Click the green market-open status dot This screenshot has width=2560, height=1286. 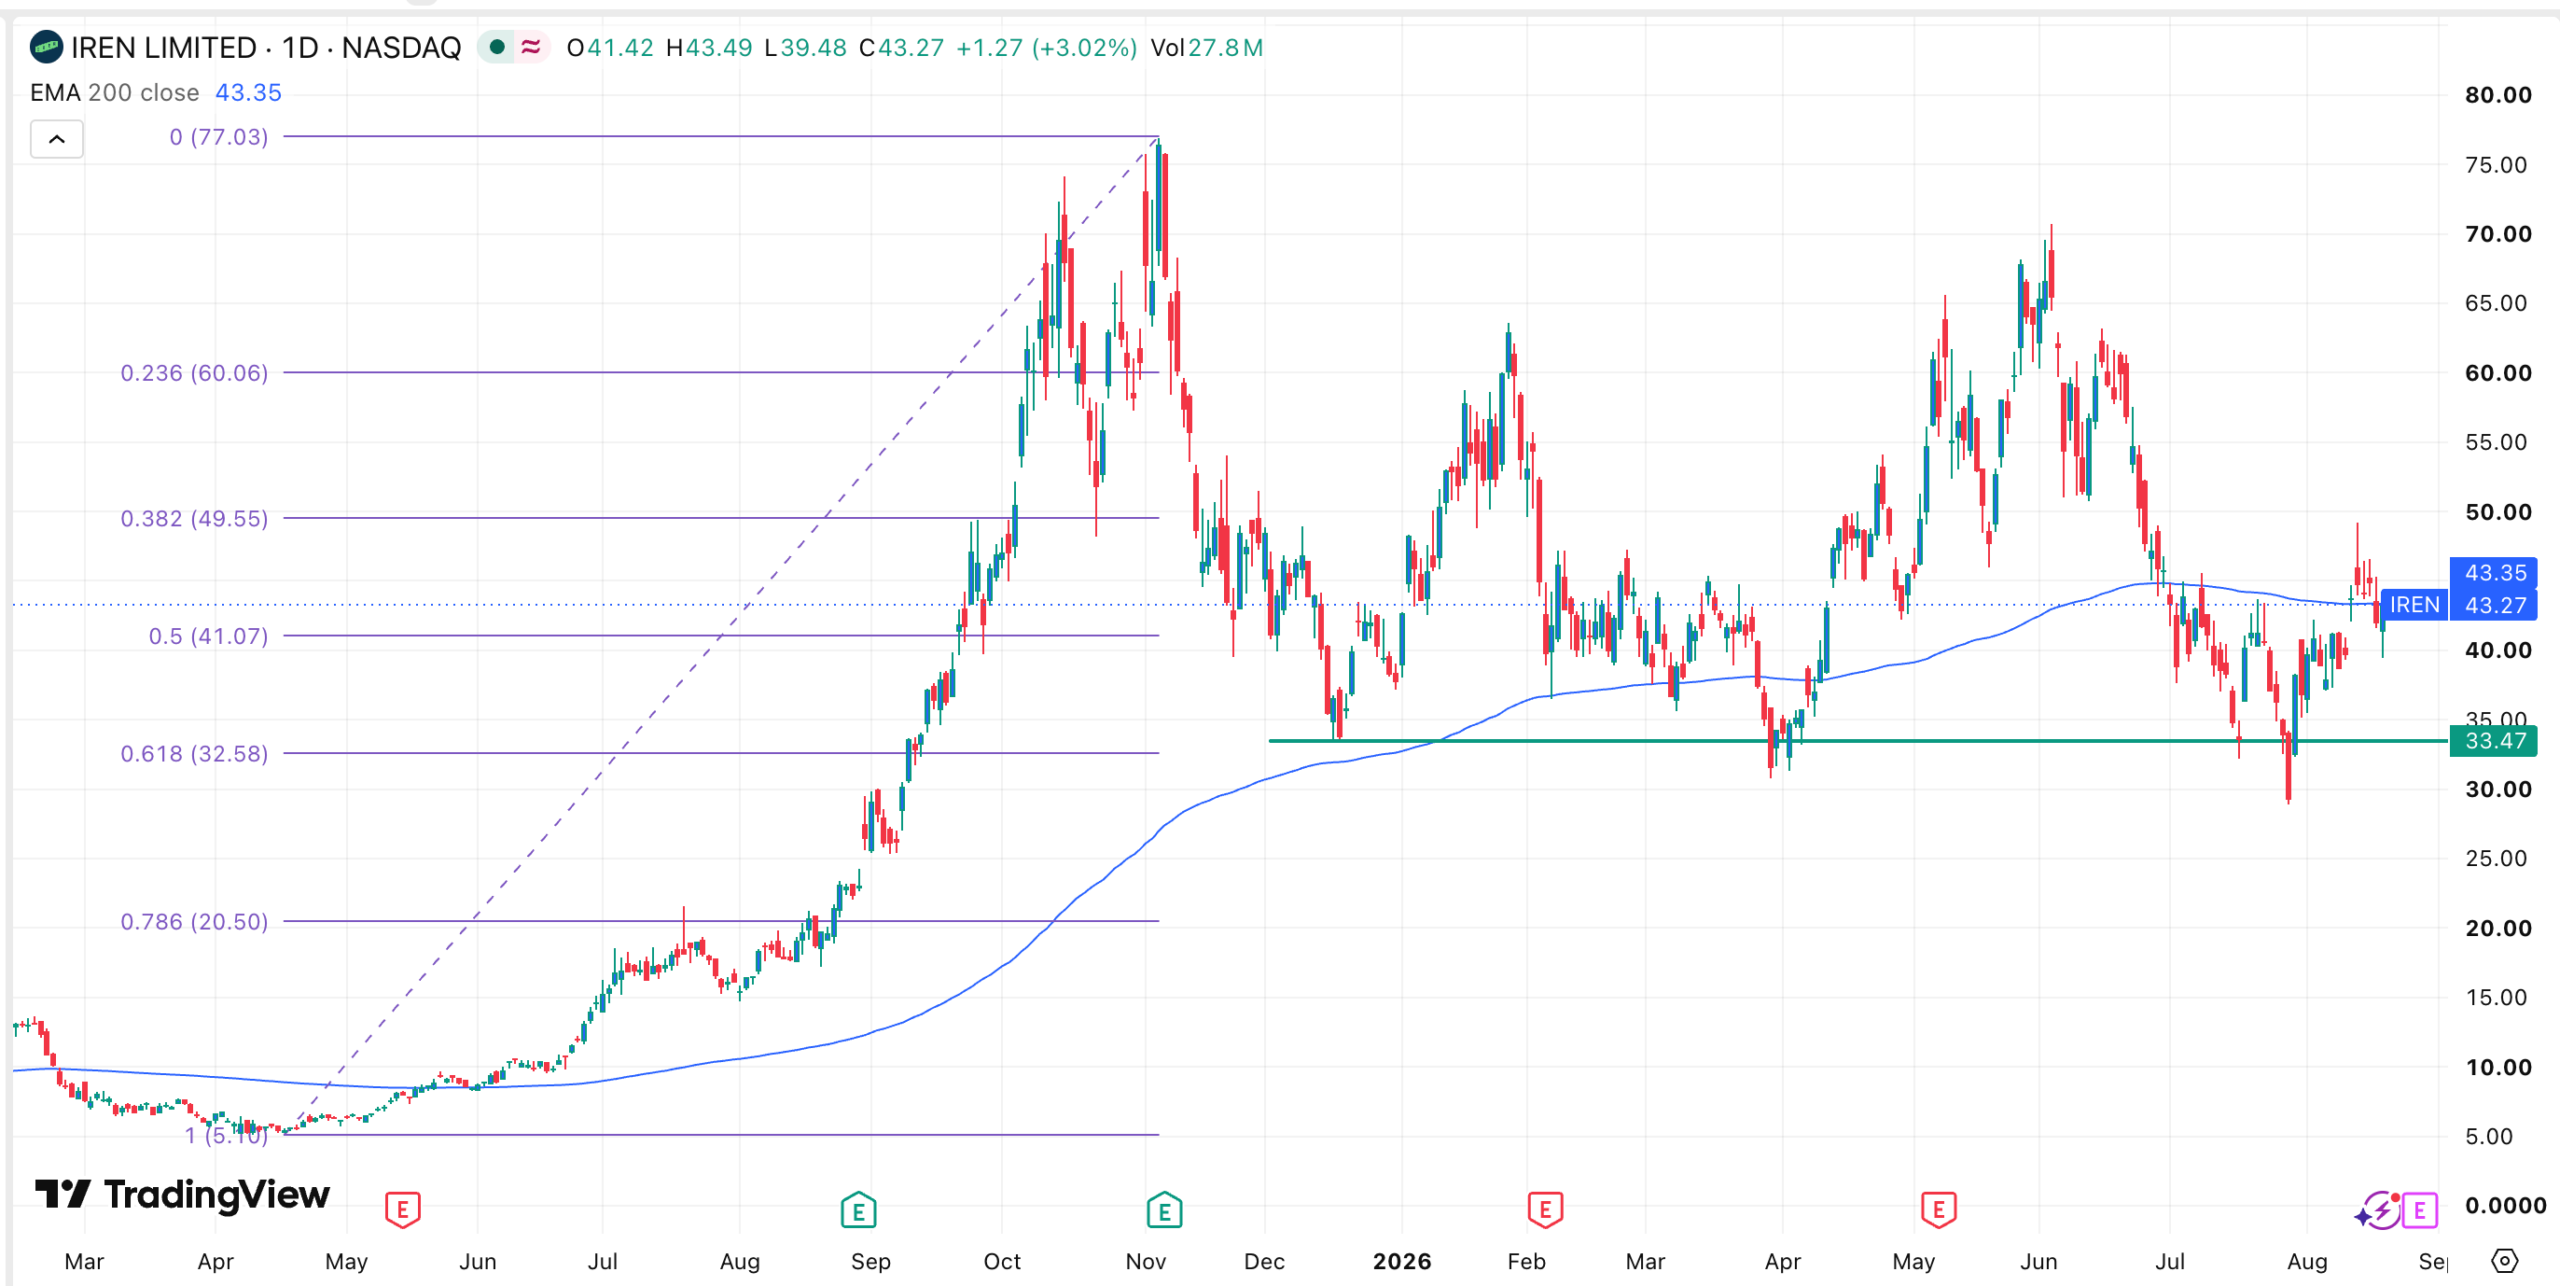(x=497, y=47)
